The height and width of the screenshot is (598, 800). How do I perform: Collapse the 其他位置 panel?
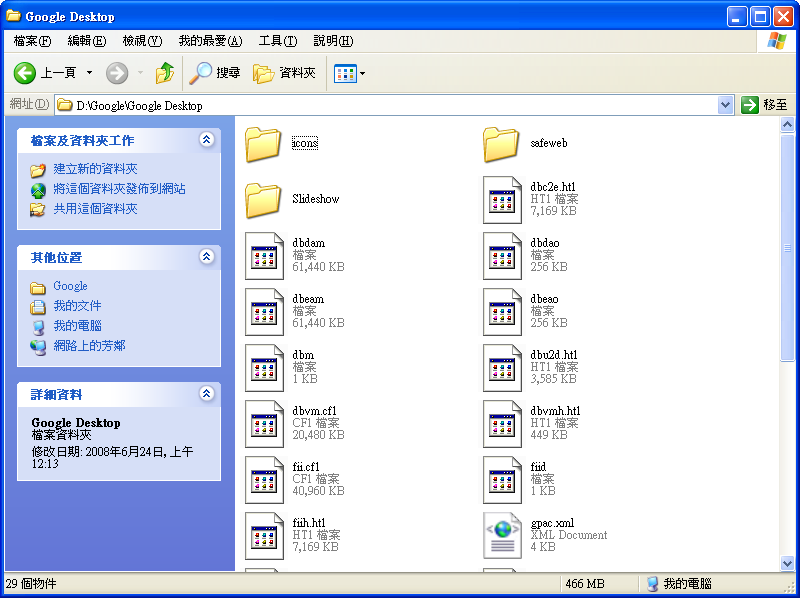coord(207,257)
